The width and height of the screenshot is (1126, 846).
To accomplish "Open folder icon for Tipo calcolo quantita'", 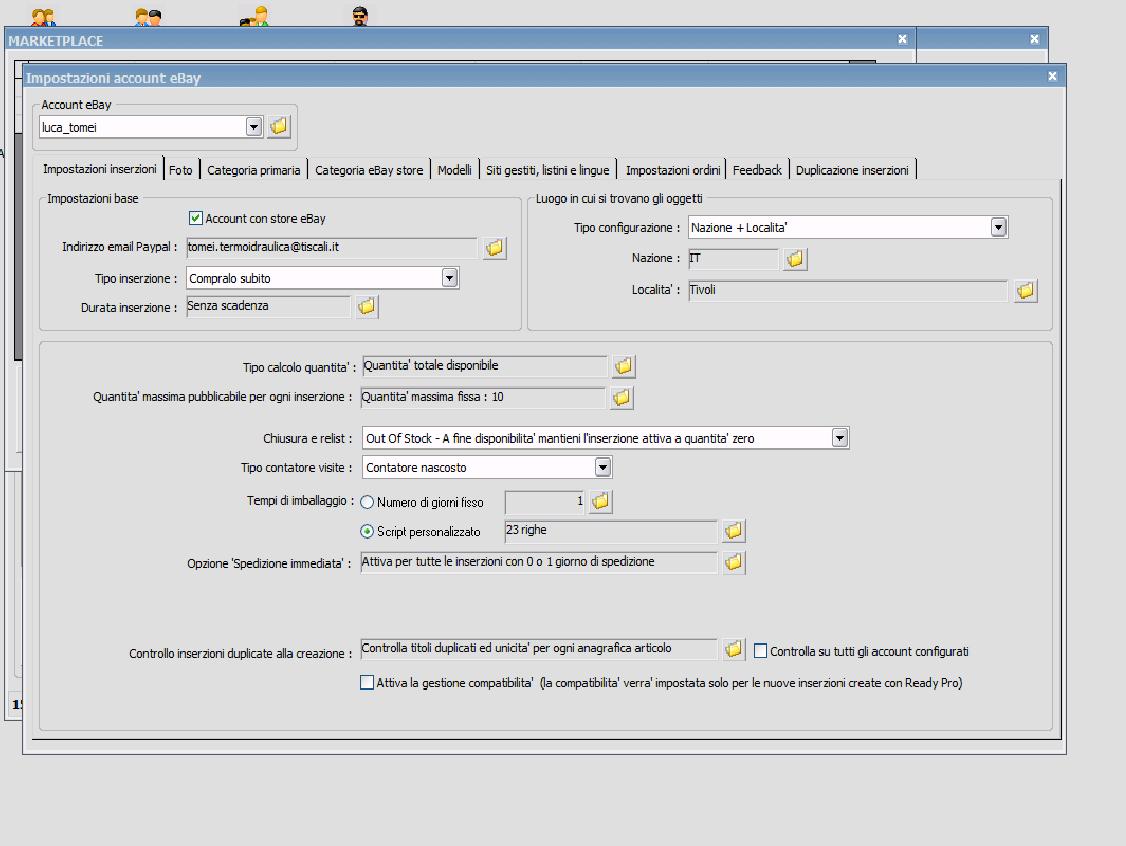I will pos(623,366).
